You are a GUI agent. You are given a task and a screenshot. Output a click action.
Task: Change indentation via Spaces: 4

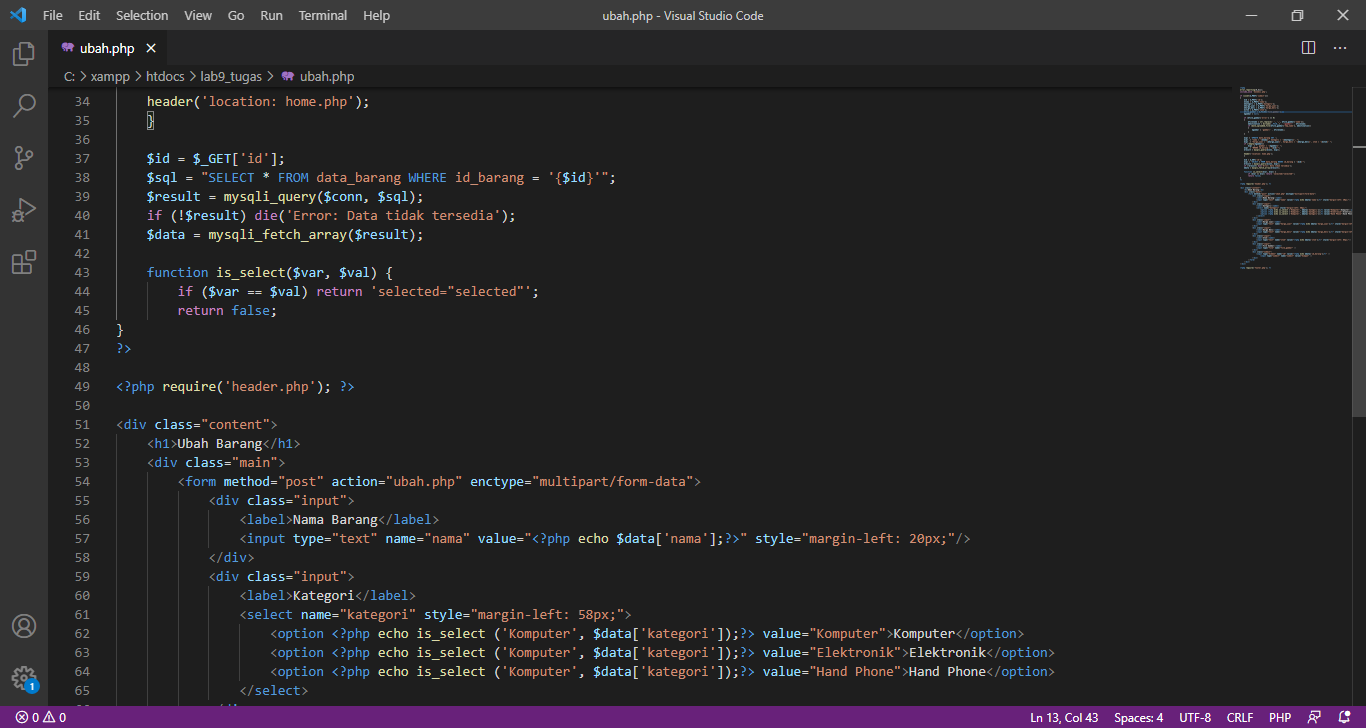(1138, 717)
